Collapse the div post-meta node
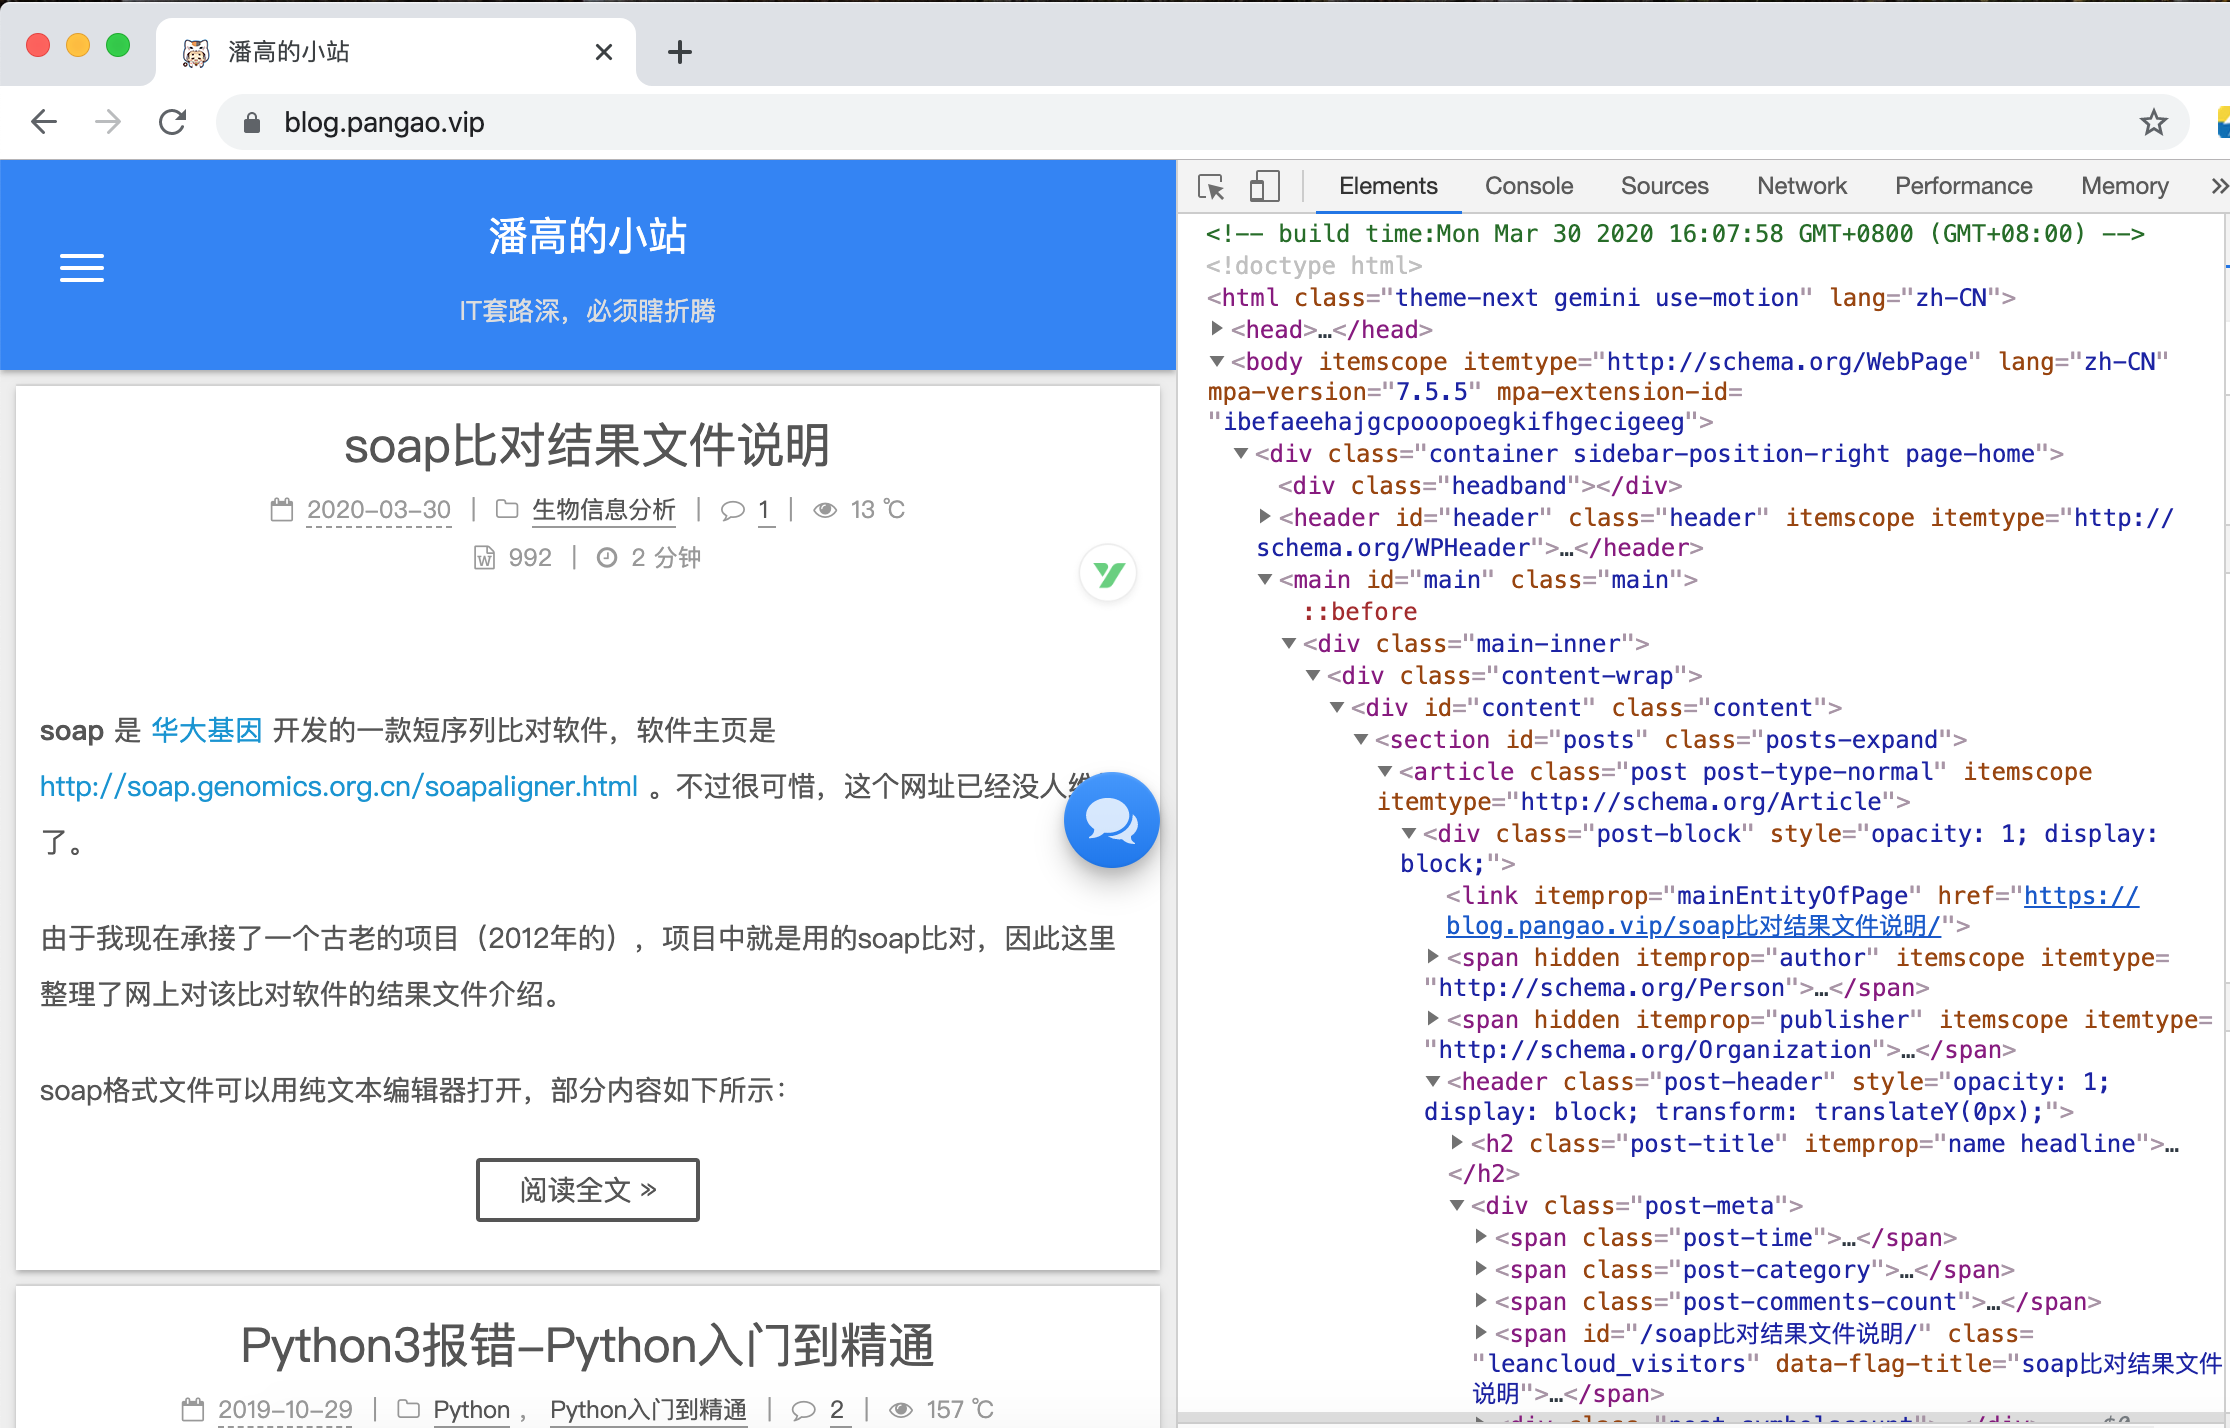This screenshot has height=1428, width=2230. click(x=1457, y=1206)
